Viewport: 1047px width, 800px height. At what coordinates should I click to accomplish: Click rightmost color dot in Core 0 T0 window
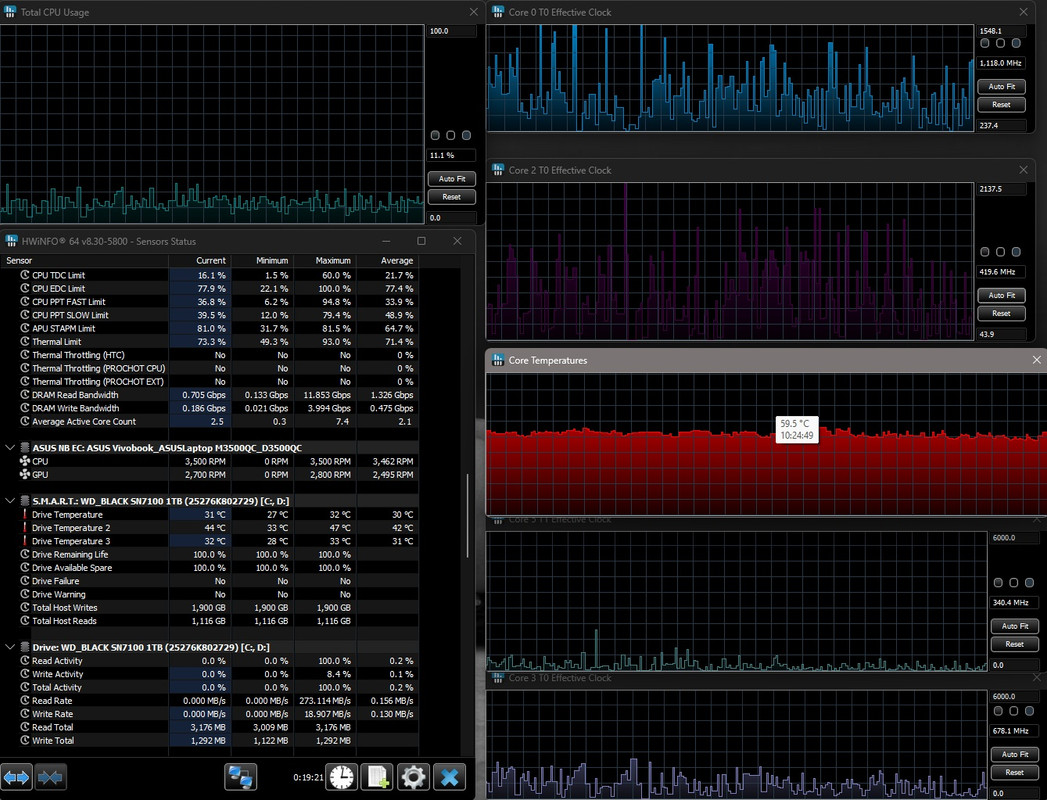point(1016,43)
